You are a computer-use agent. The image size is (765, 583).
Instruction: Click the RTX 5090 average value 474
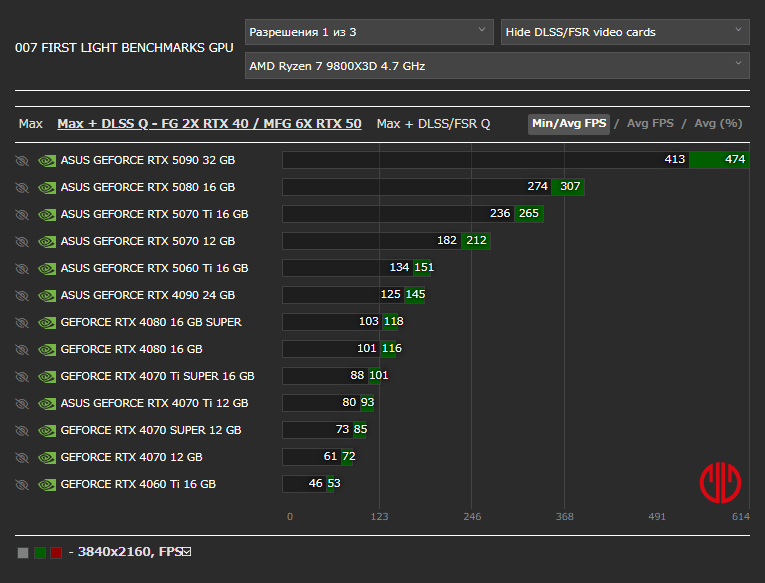(735, 159)
